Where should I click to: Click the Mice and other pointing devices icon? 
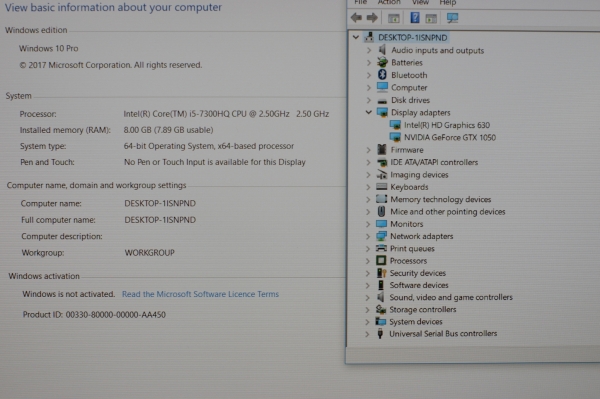[382, 211]
